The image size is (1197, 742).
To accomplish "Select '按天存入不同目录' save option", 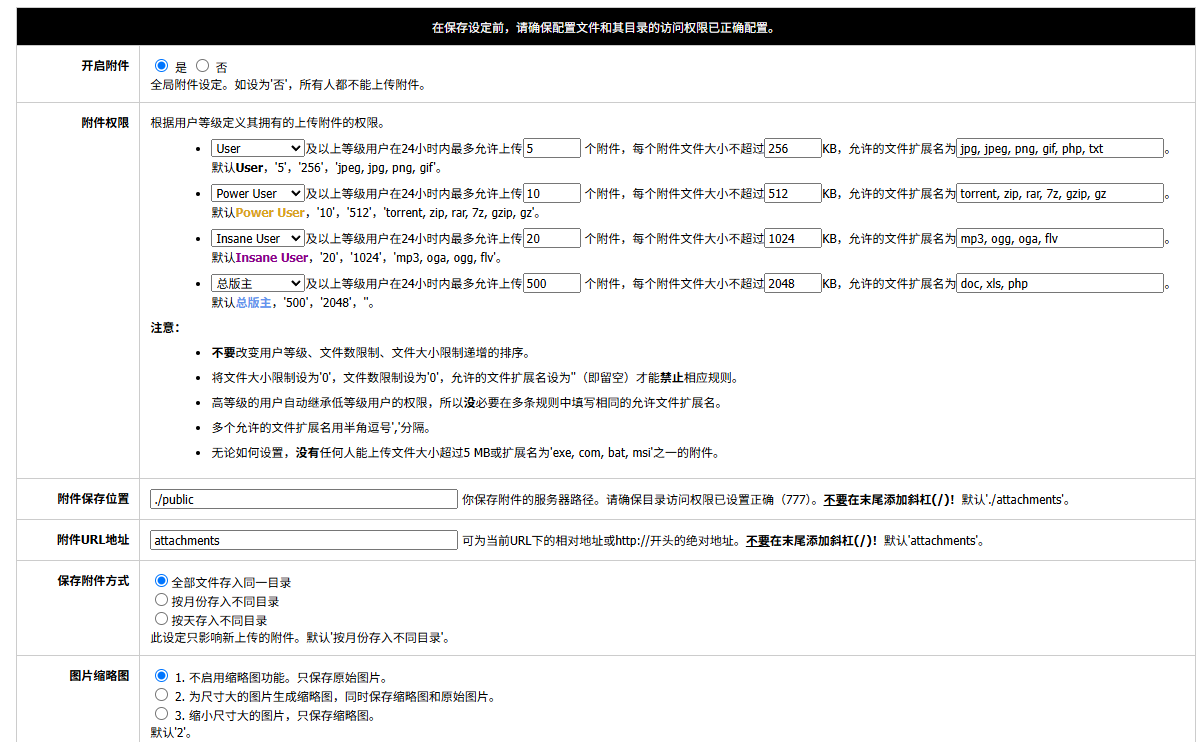I will click(161, 620).
